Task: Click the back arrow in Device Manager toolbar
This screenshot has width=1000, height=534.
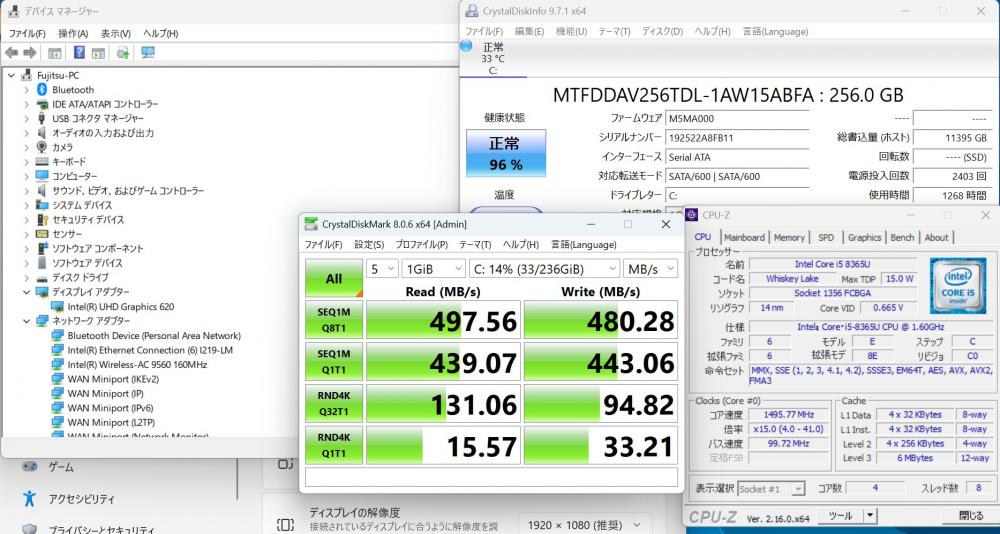Action: (11, 53)
